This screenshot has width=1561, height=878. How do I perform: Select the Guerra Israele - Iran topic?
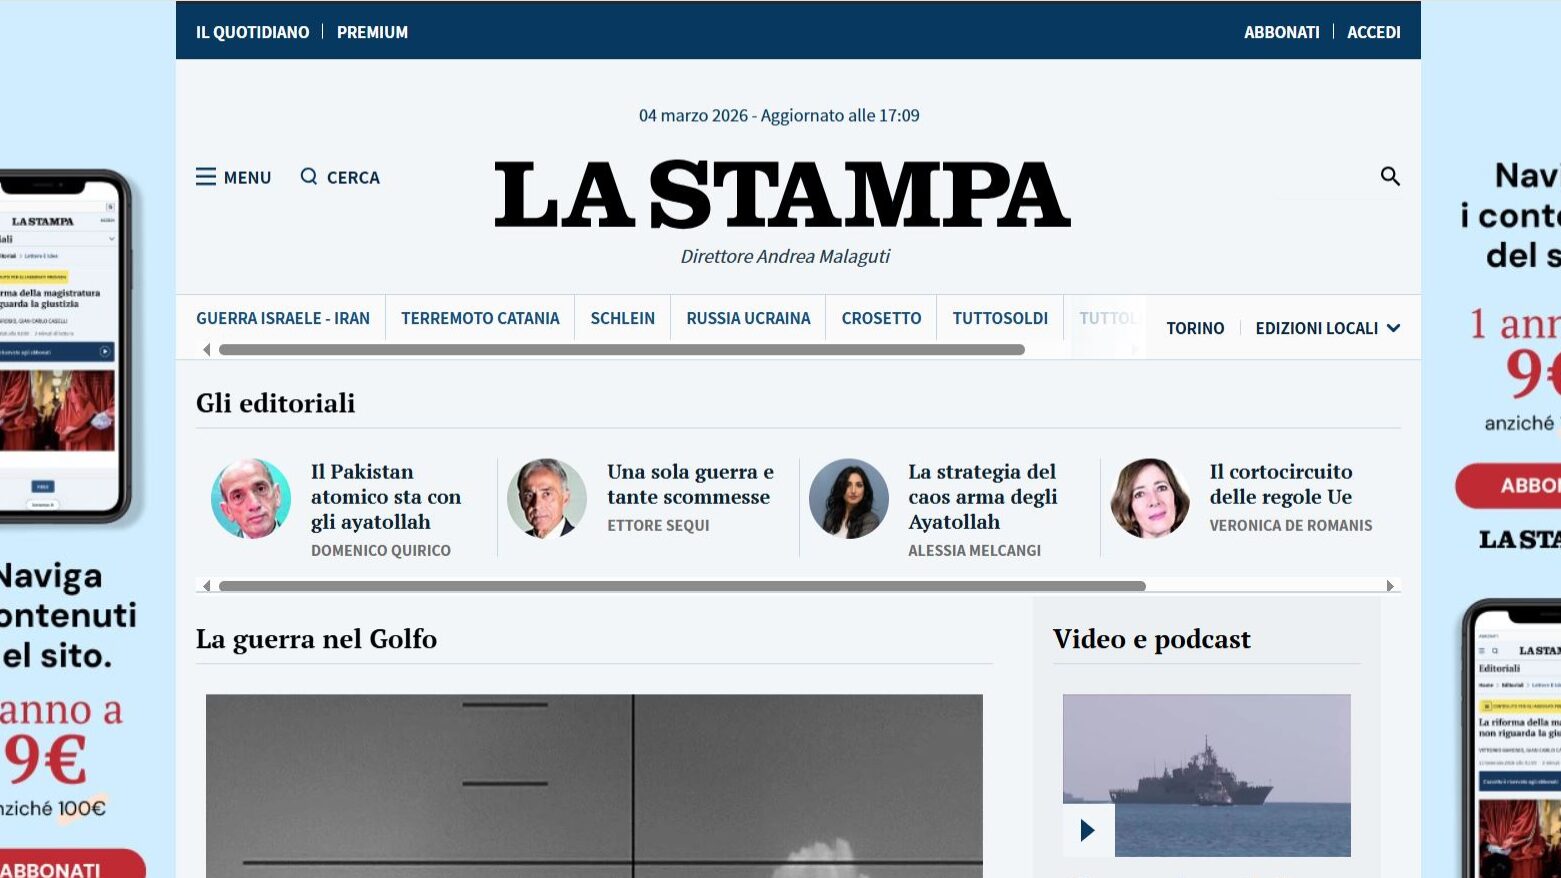(x=283, y=318)
